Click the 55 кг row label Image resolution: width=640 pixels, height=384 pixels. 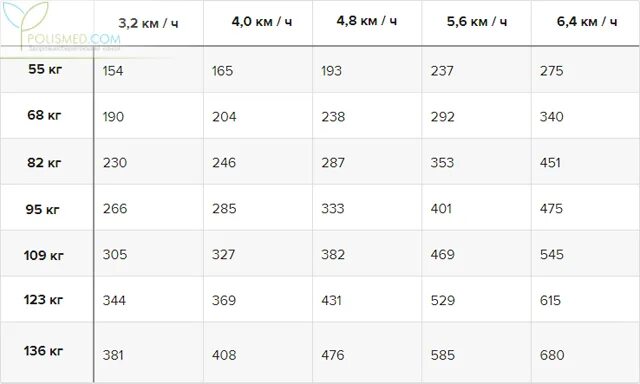(x=45, y=69)
